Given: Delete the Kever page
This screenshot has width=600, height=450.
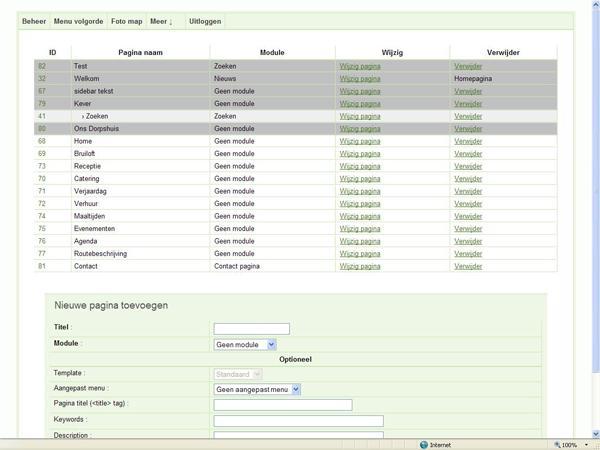Looking at the screenshot, I should (x=468, y=104).
